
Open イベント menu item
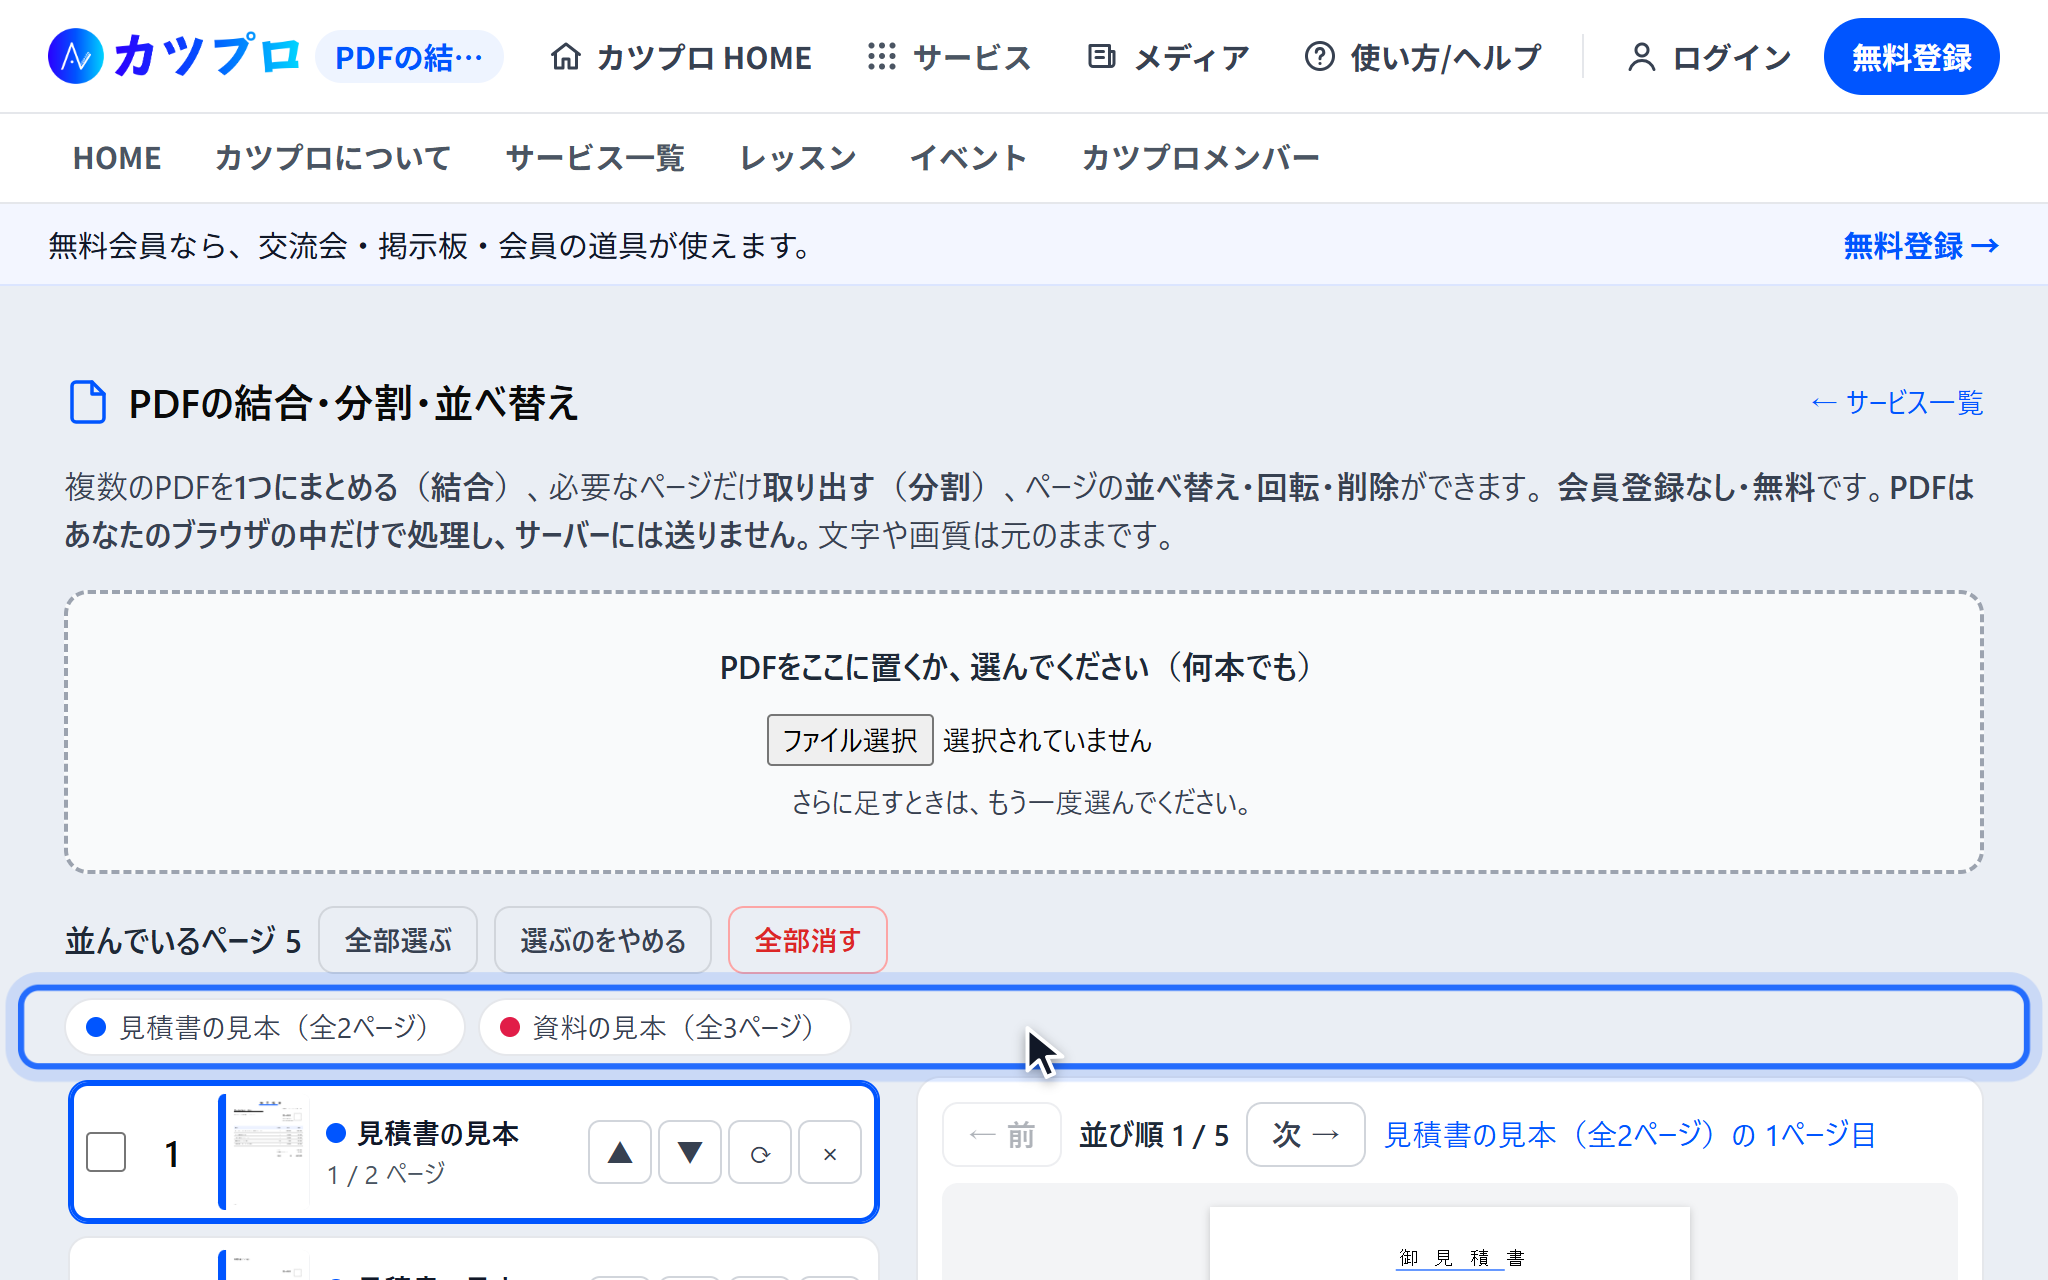(968, 158)
